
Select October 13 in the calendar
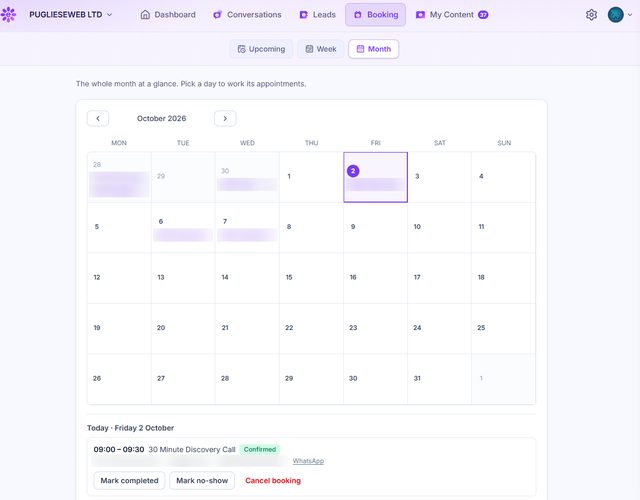tap(183, 278)
